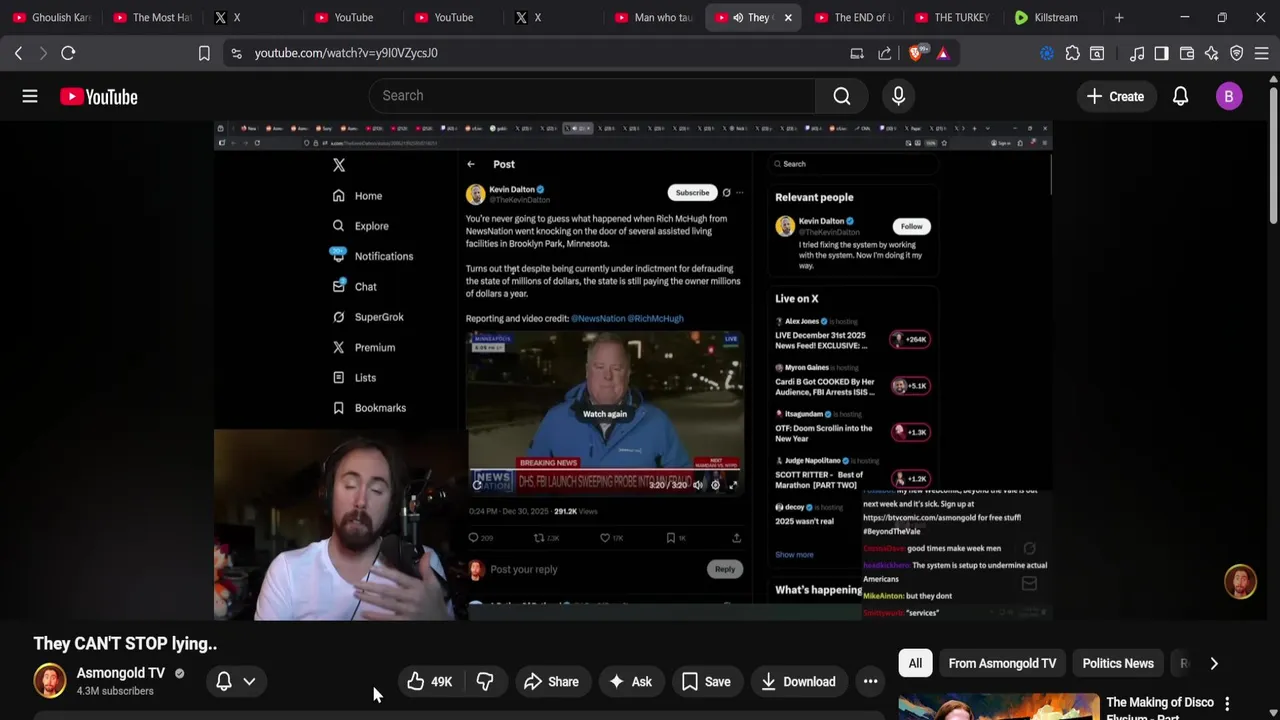1280x720 pixels.
Task: Bookmark this page using bookmark icon
Action: (x=204, y=53)
